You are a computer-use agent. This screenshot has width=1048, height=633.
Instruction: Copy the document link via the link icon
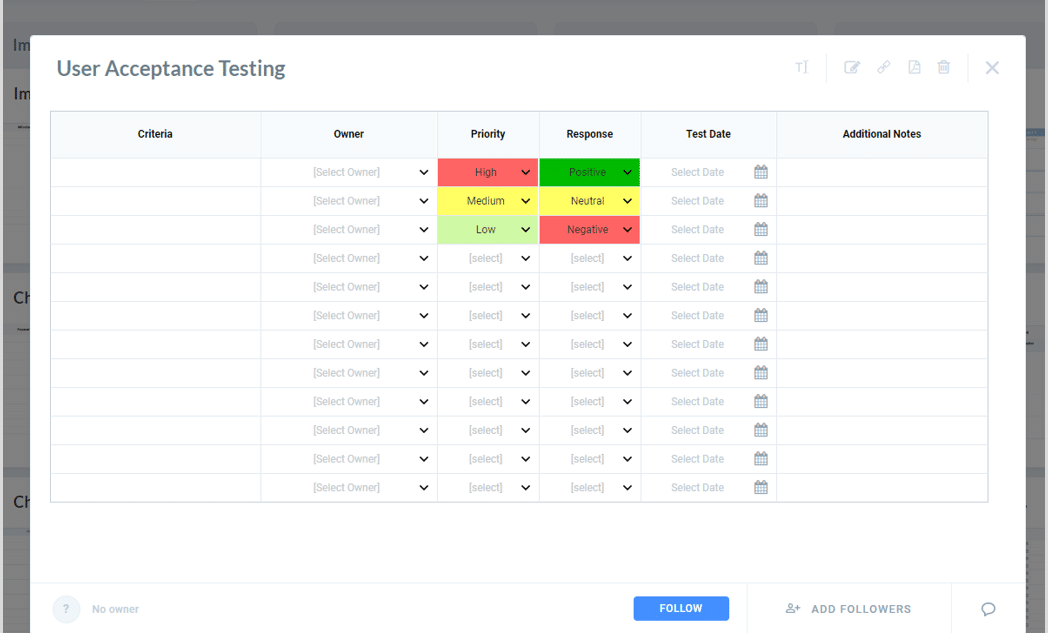pyautogui.click(x=883, y=67)
